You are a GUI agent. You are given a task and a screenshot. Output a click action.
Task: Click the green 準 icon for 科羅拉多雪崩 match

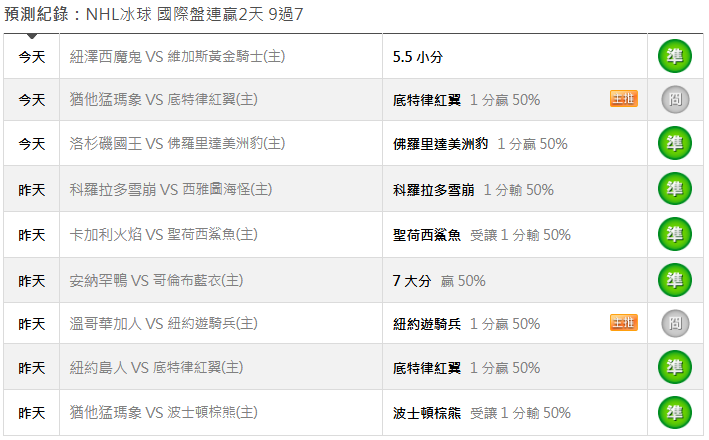(x=674, y=189)
